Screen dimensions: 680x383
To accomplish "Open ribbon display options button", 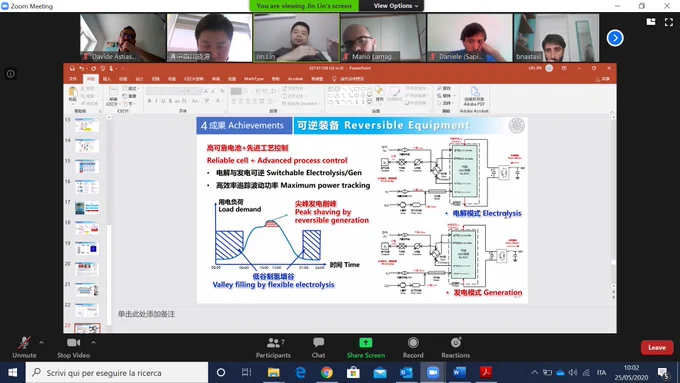I will click(x=564, y=68).
